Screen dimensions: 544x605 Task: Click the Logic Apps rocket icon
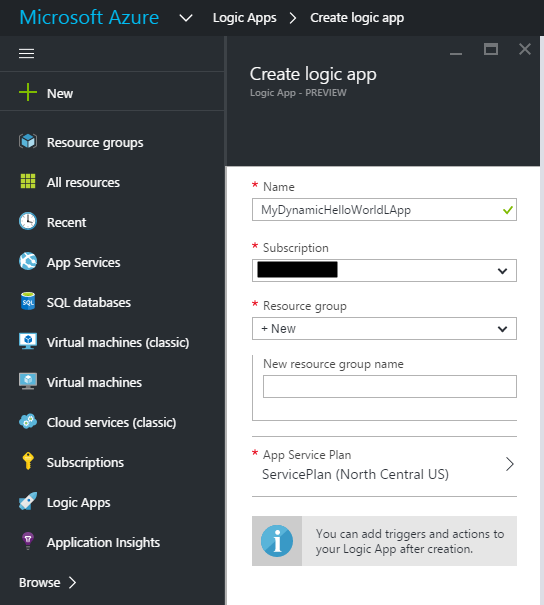tap(28, 501)
